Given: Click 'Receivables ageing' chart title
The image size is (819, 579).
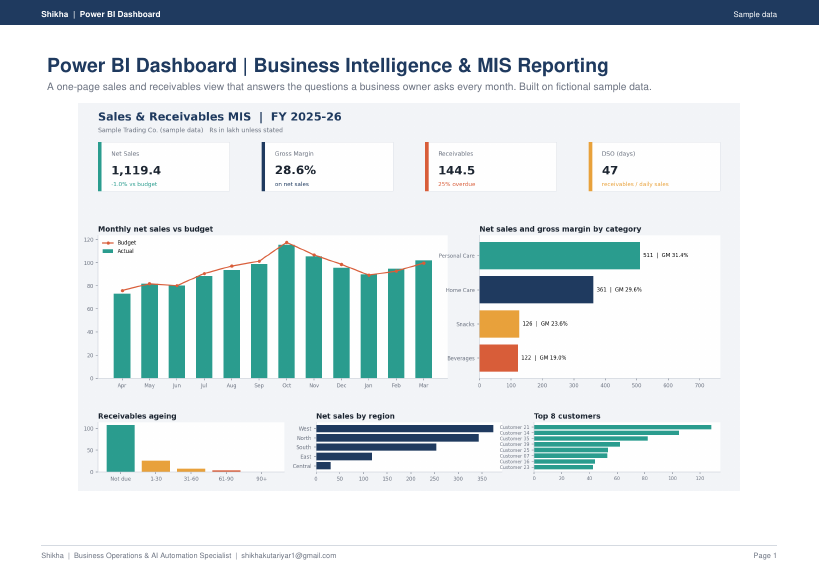Looking at the screenshot, I should click(137, 416).
